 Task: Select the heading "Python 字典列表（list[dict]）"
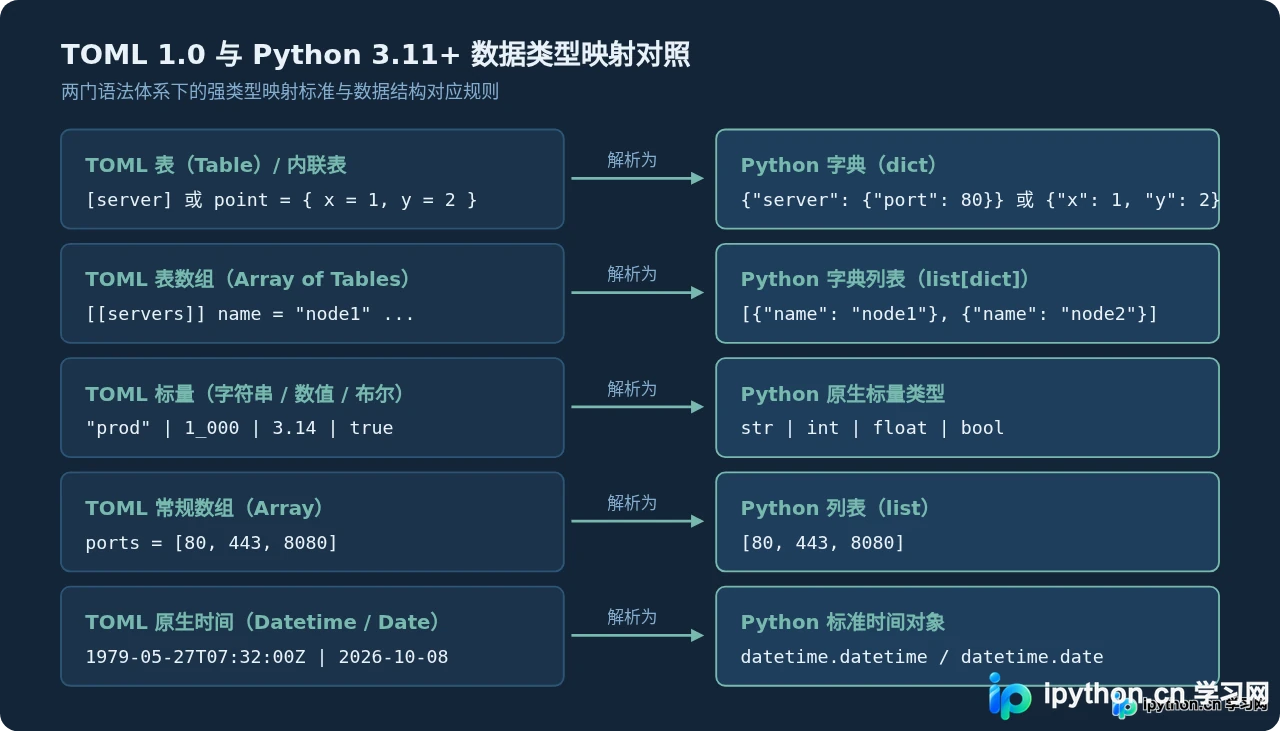pyautogui.click(x=886, y=279)
